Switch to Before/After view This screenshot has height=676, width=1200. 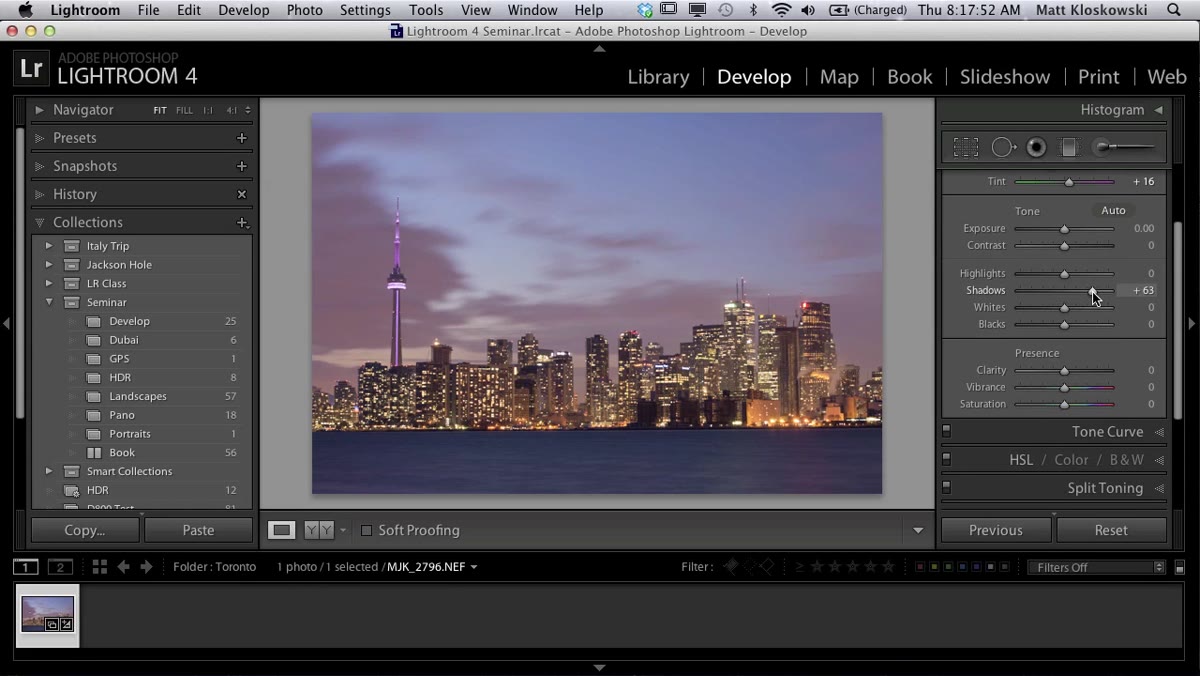tap(319, 530)
